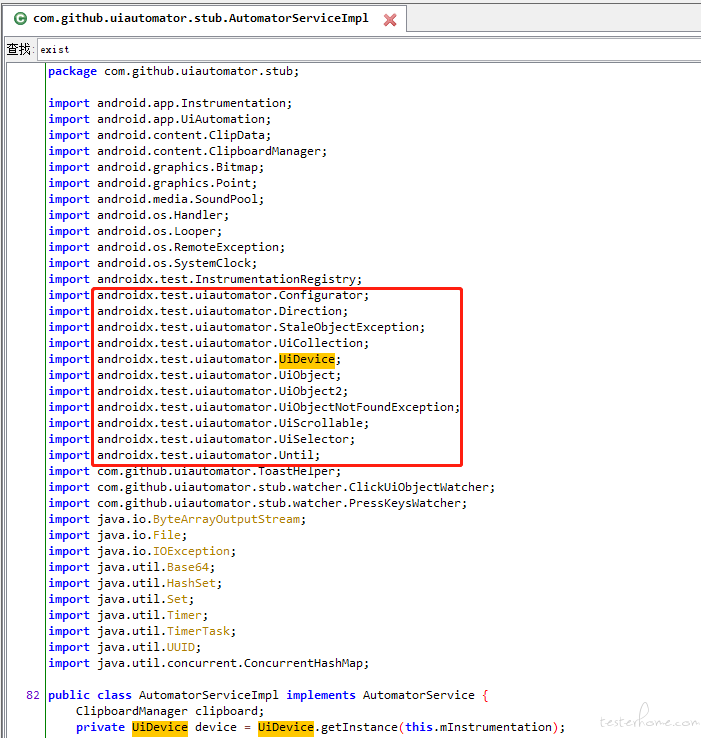Image resolution: width=701 pixels, height=738 pixels.
Task: Click UUID in java.util import
Action: tap(180, 647)
